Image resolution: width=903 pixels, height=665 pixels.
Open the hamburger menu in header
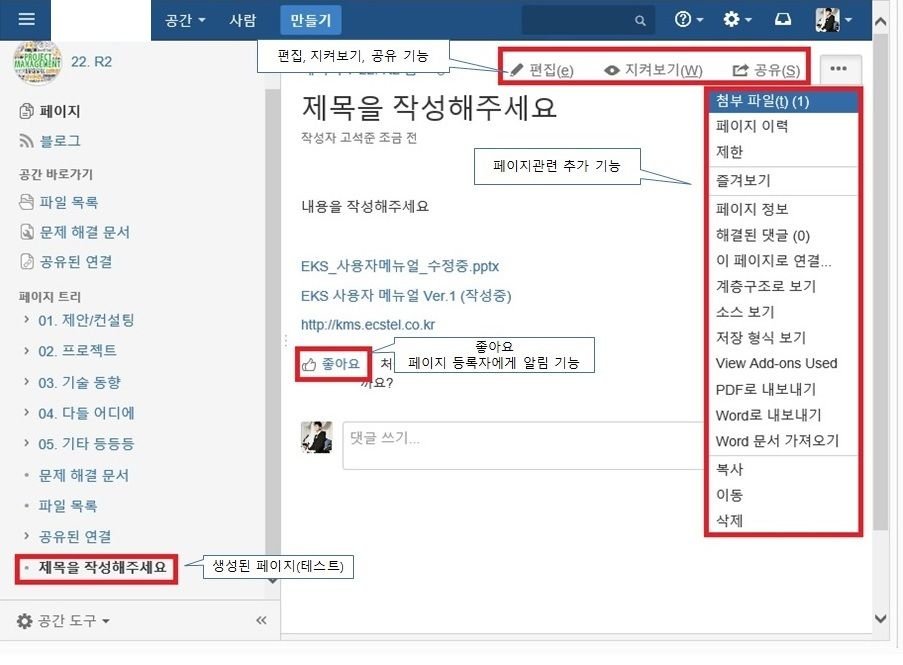pyautogui.click(x=26, y=20)
